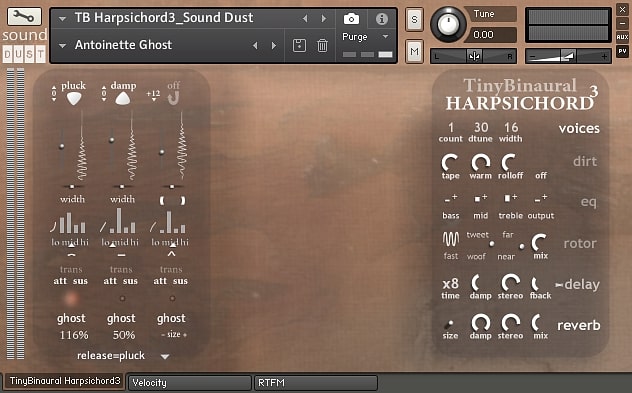The height and width of the screenshot is (393, 632).
Task: Toggle the rotor far near switch
Action: pos(522,246)
